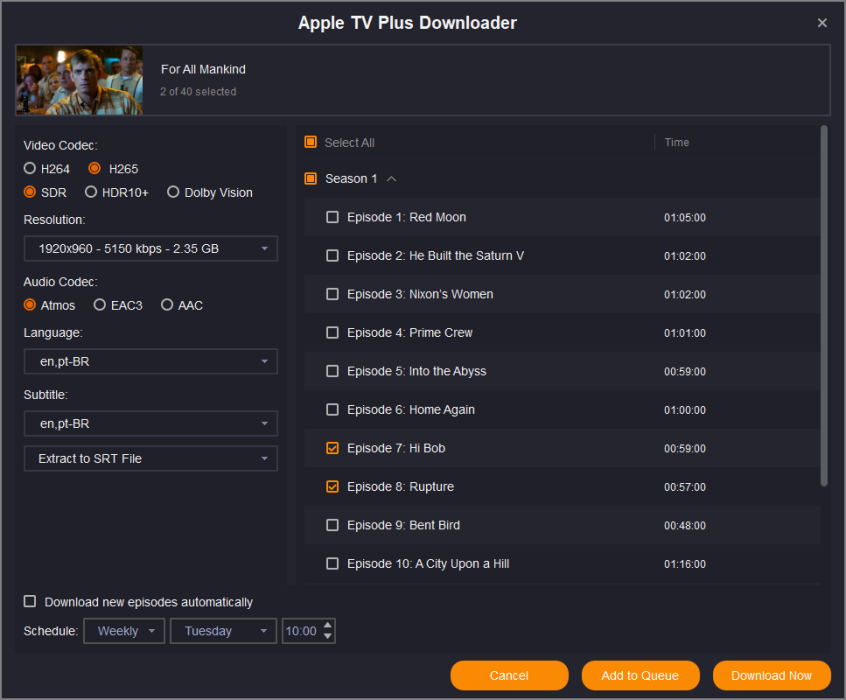Image resolution: width=846 pixels, height=700 pixels.
Task: Select the EAC3 audio codec
Action: [x=100, y=305]
